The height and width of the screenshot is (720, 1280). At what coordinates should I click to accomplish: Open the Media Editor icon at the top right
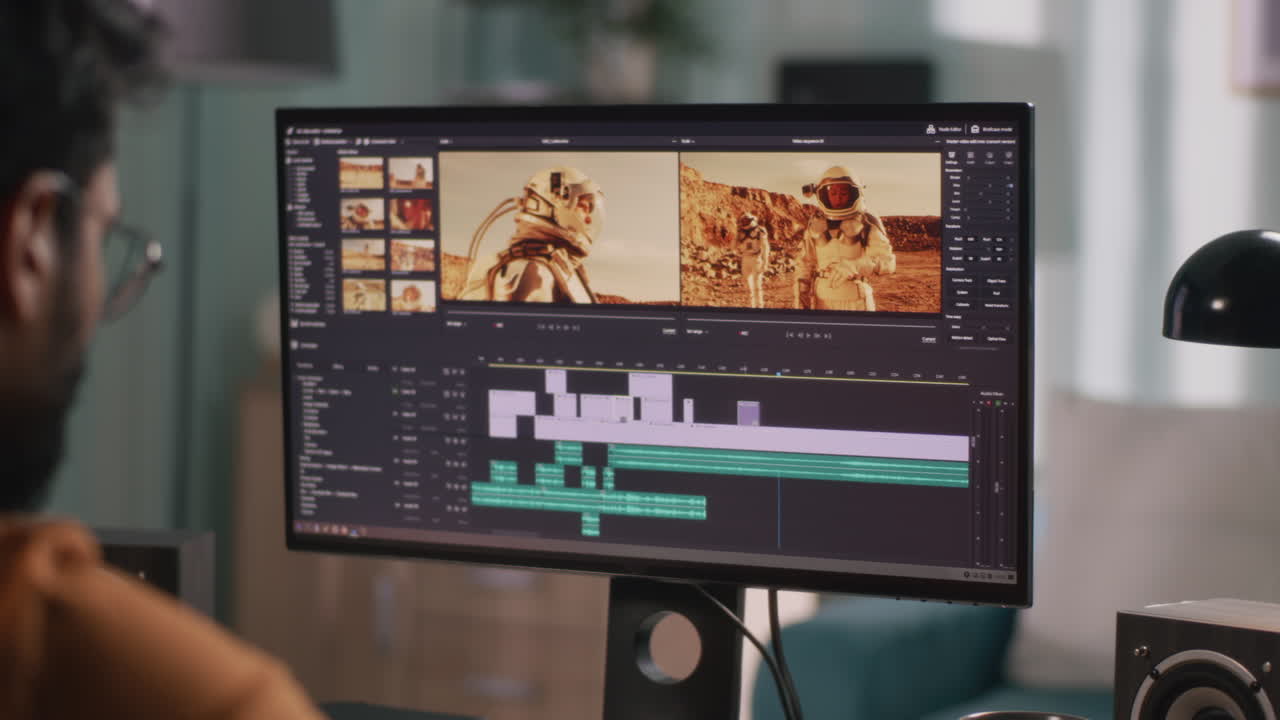[x=931, y=129]
